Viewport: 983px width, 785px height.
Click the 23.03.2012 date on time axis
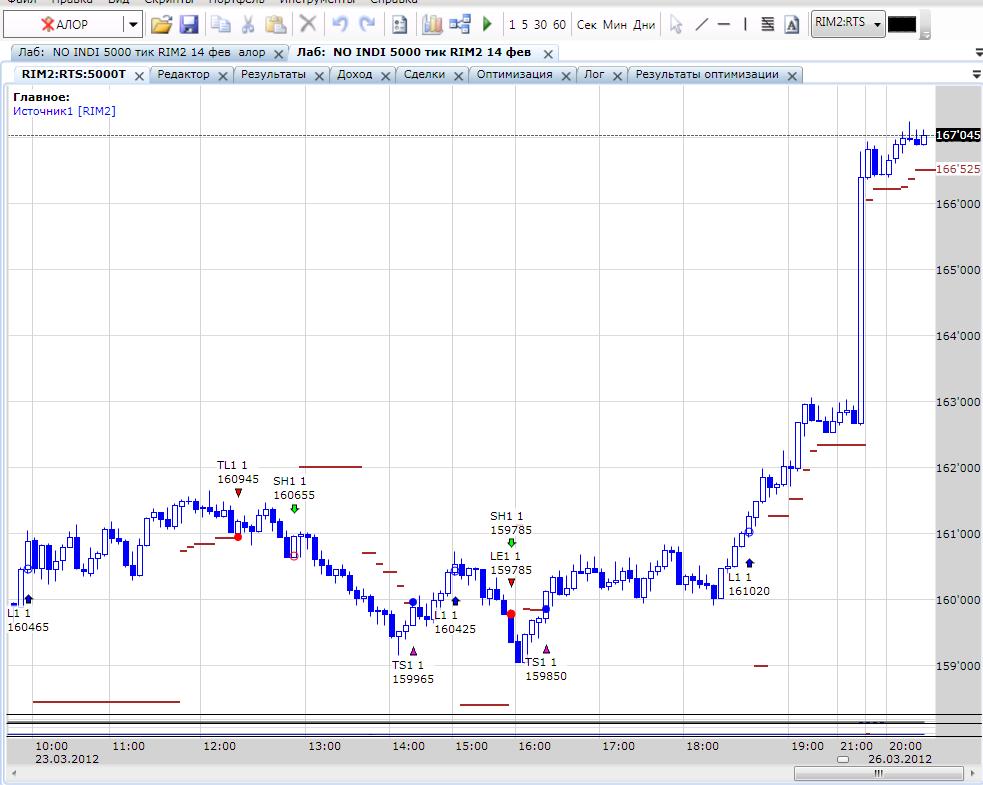coord(66,759)
